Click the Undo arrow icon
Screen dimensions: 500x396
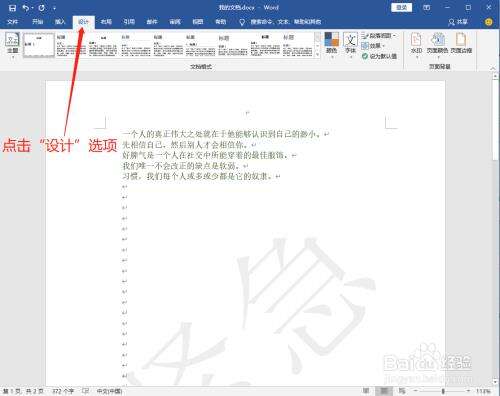pos(26,8)
